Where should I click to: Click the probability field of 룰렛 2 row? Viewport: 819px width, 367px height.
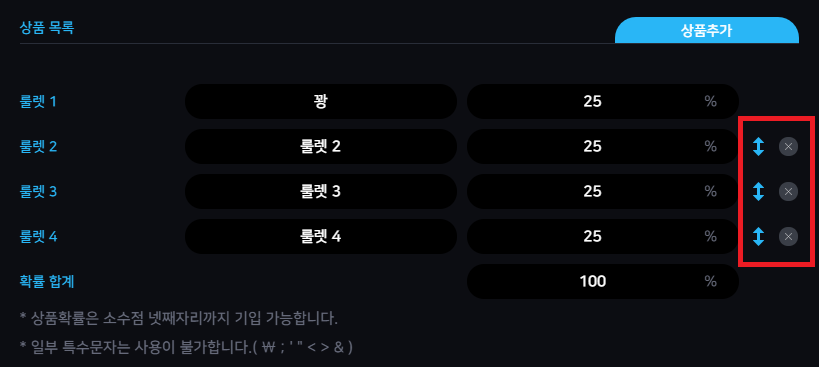(603, 147)
